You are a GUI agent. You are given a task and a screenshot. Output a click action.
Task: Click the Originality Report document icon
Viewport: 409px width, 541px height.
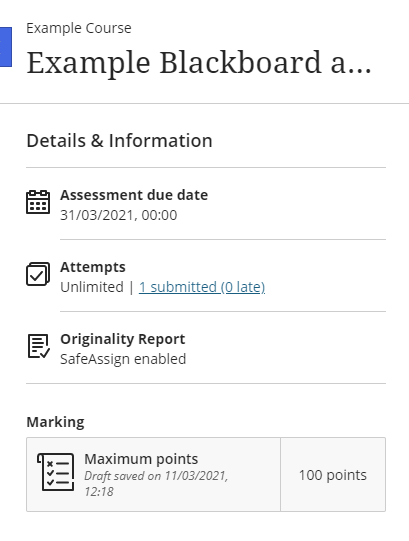pyautogui.click(x=39, y=346)
